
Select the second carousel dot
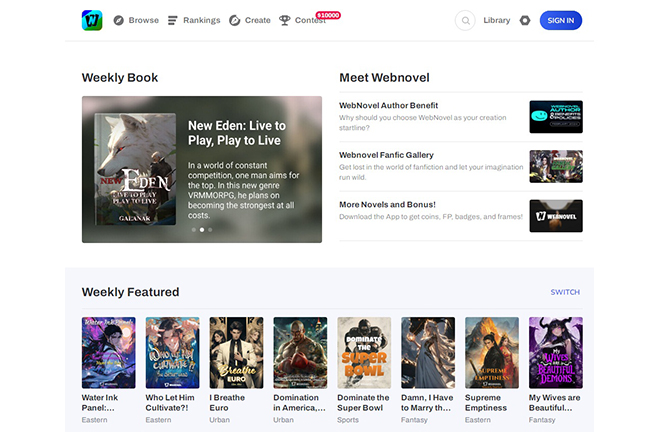click(x=202, y=230)
